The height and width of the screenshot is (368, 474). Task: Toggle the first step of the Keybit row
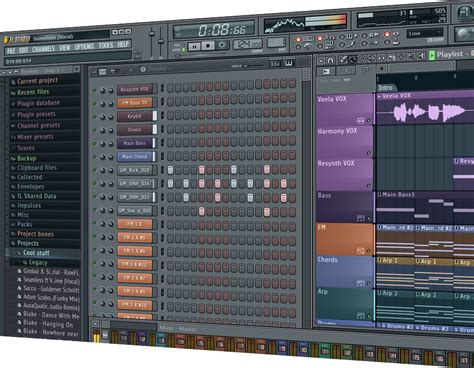[x=170, y=115]
